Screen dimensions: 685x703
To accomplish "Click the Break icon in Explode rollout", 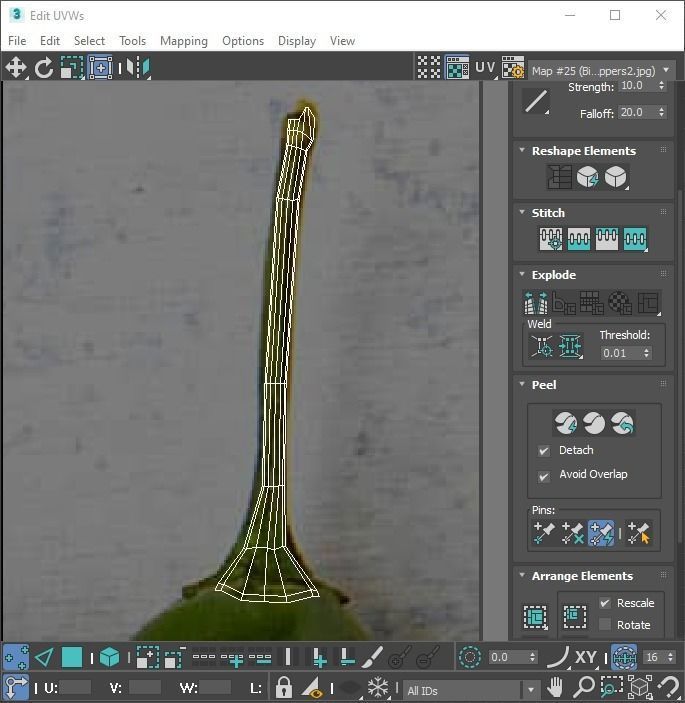I will point(536,303).
